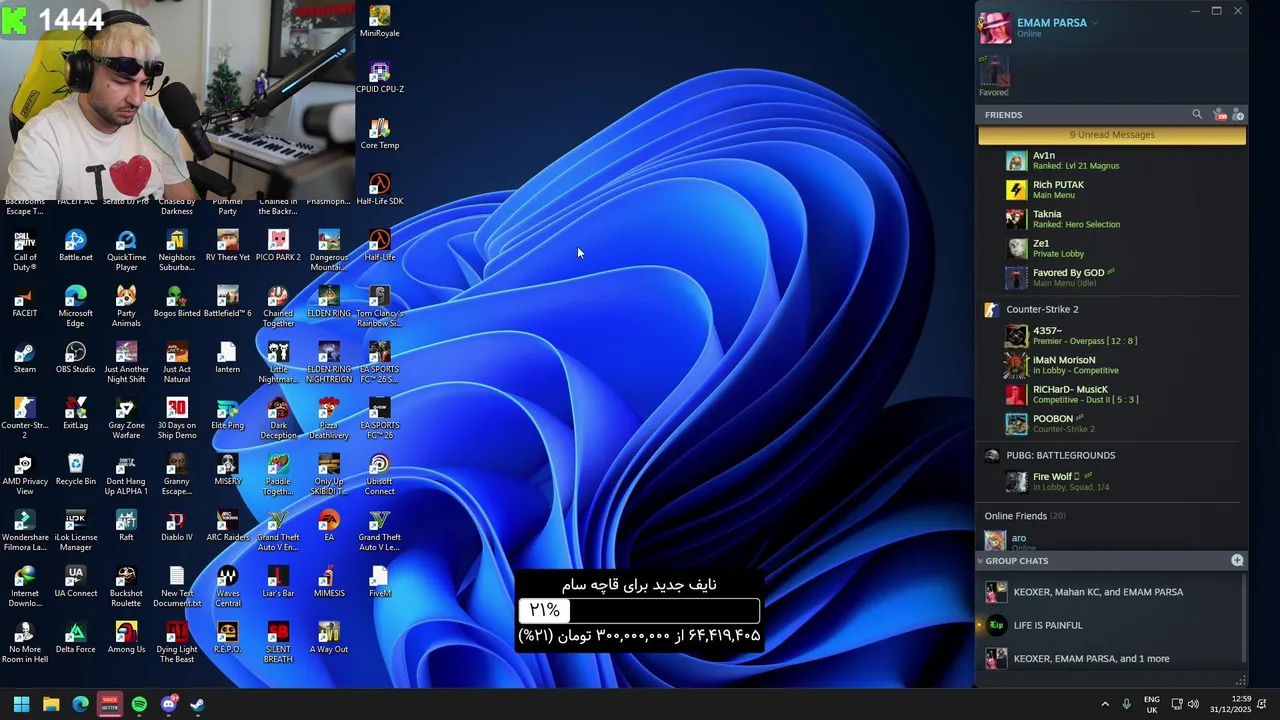Open chat with friend Ze1
The image size is (1280, 720).
coord(1110,248)
